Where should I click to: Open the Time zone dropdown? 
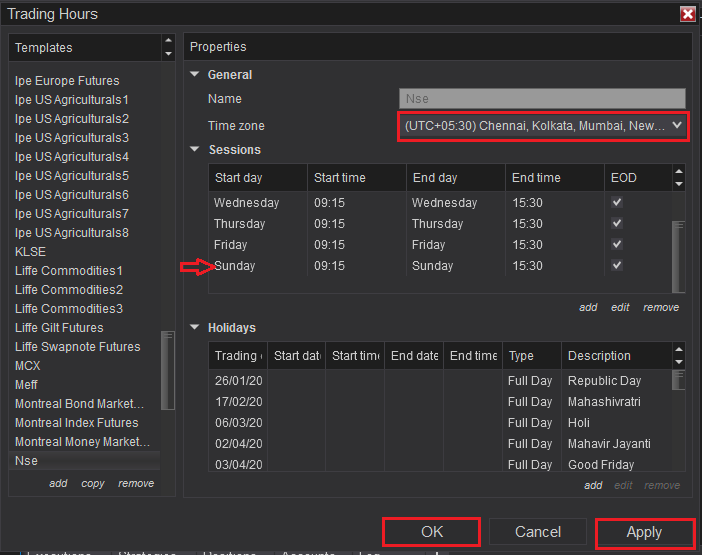(676, 126)
